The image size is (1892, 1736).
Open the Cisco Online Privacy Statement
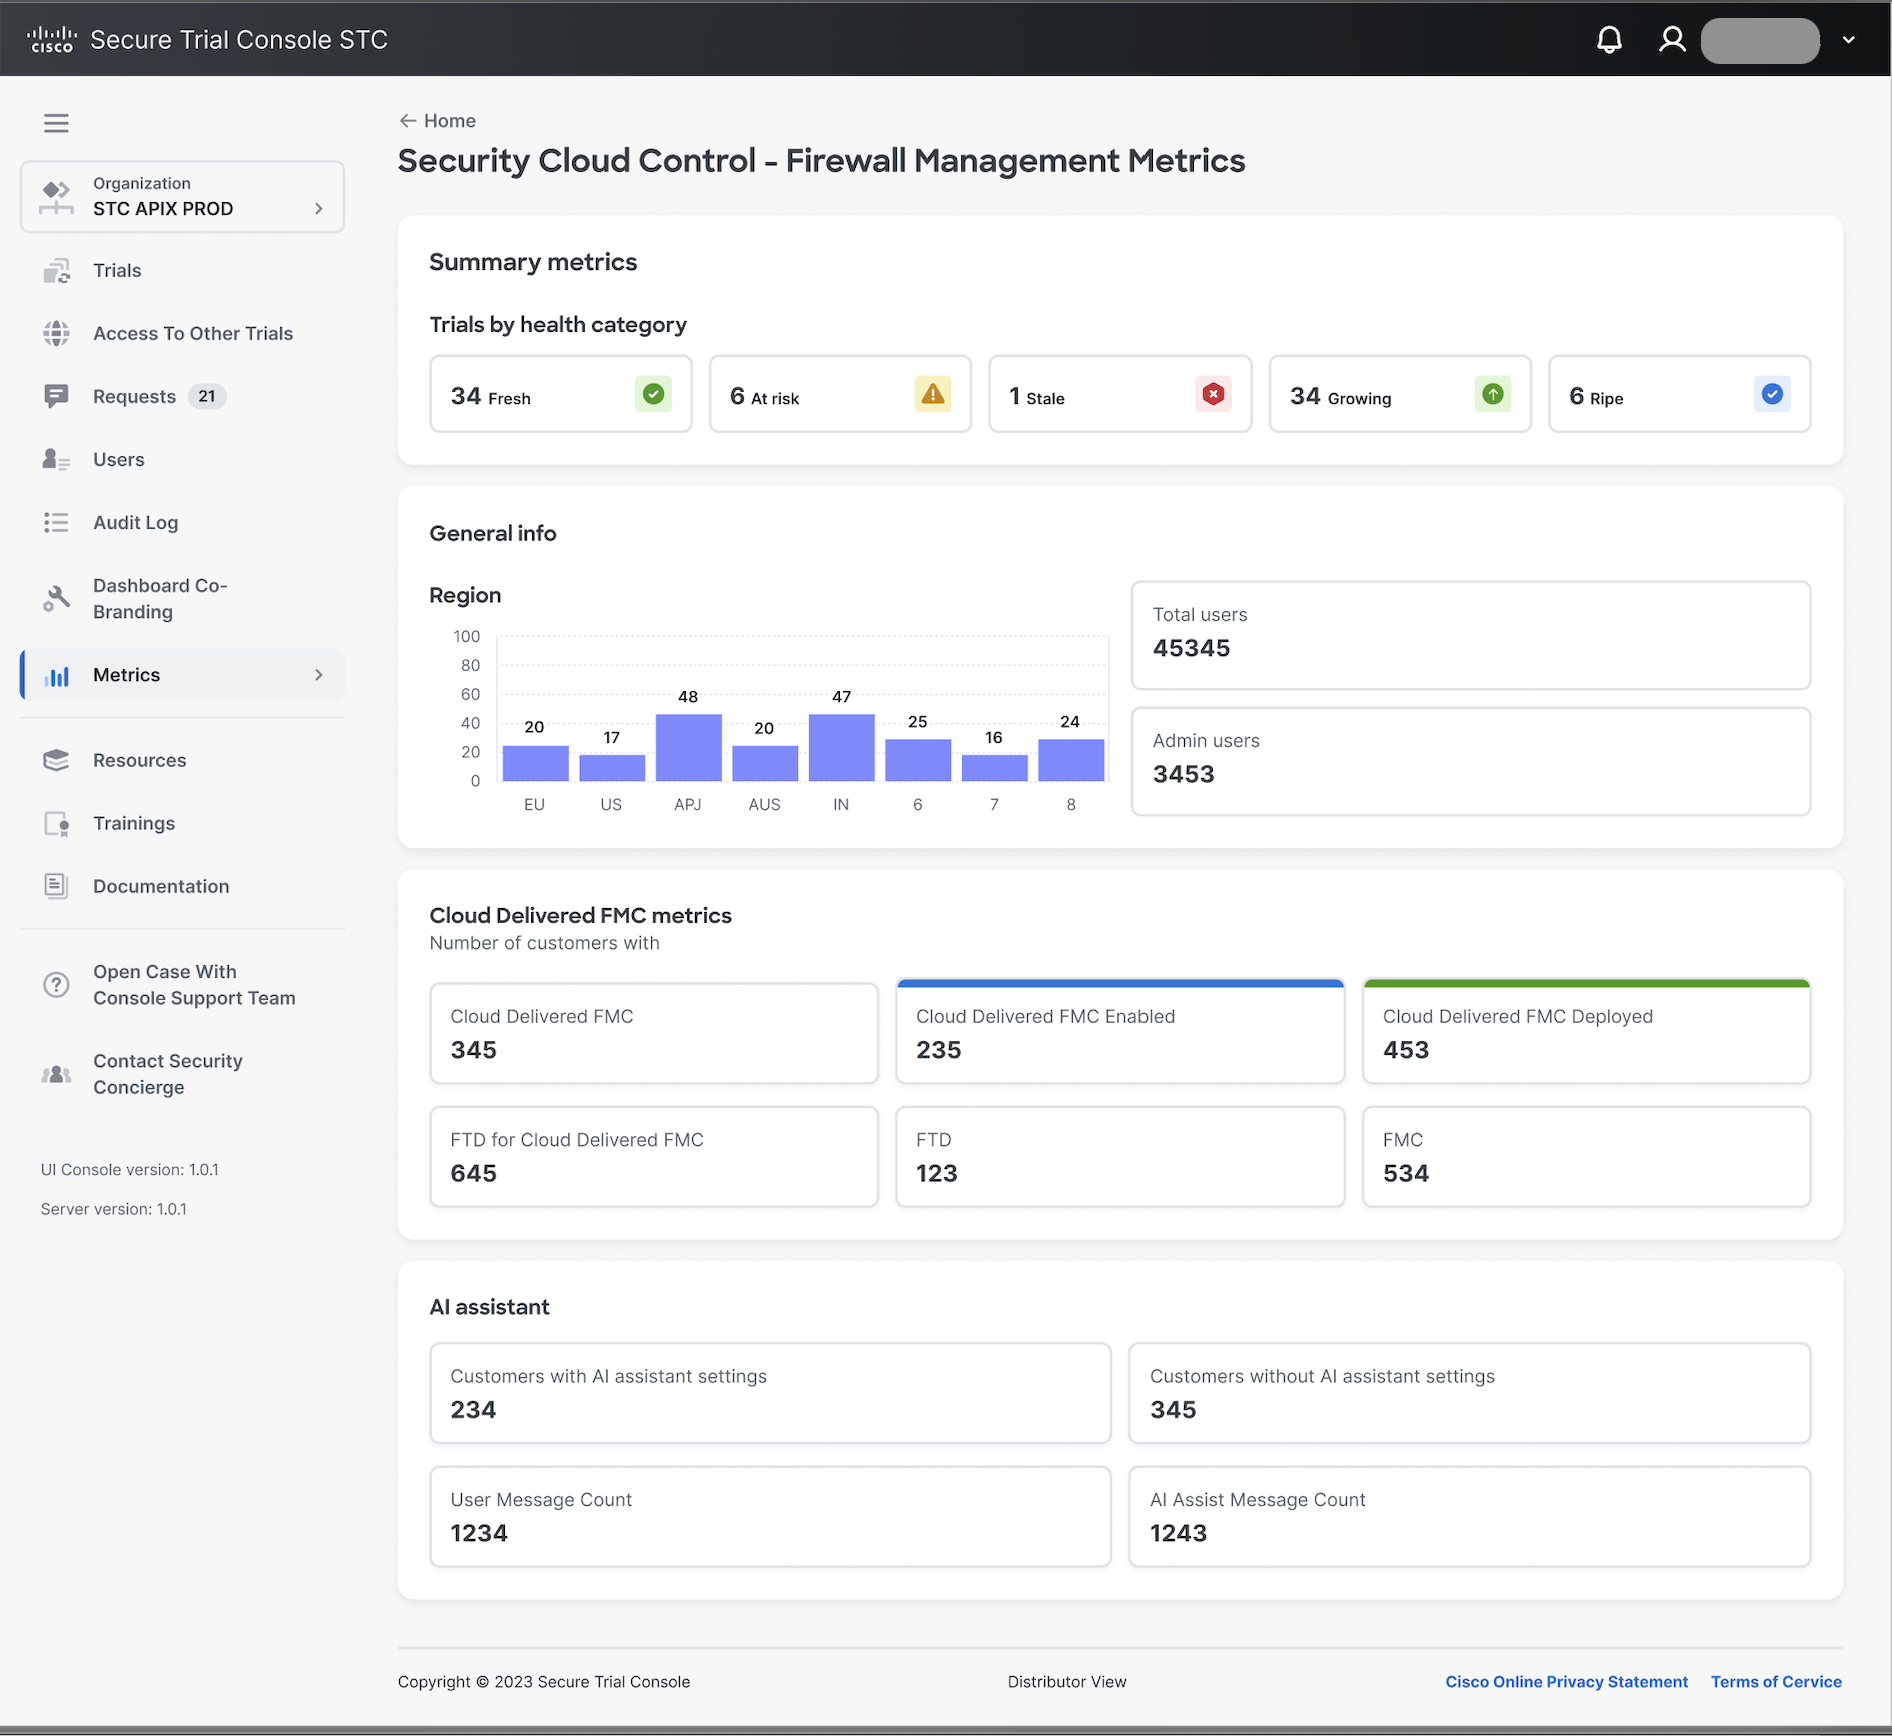tap(1567, 1682)
